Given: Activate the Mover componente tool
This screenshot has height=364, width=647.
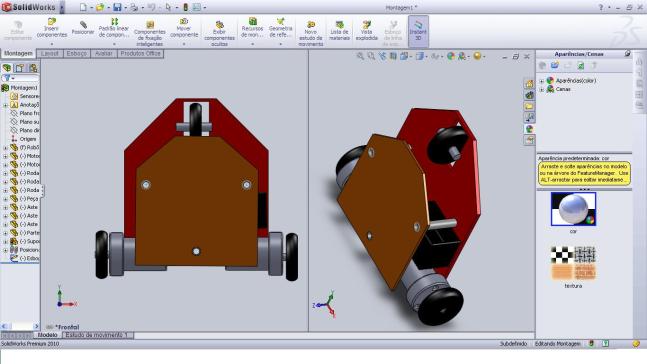Looking at the screenshot, I should pyautogui.click(x=184, y=28).
